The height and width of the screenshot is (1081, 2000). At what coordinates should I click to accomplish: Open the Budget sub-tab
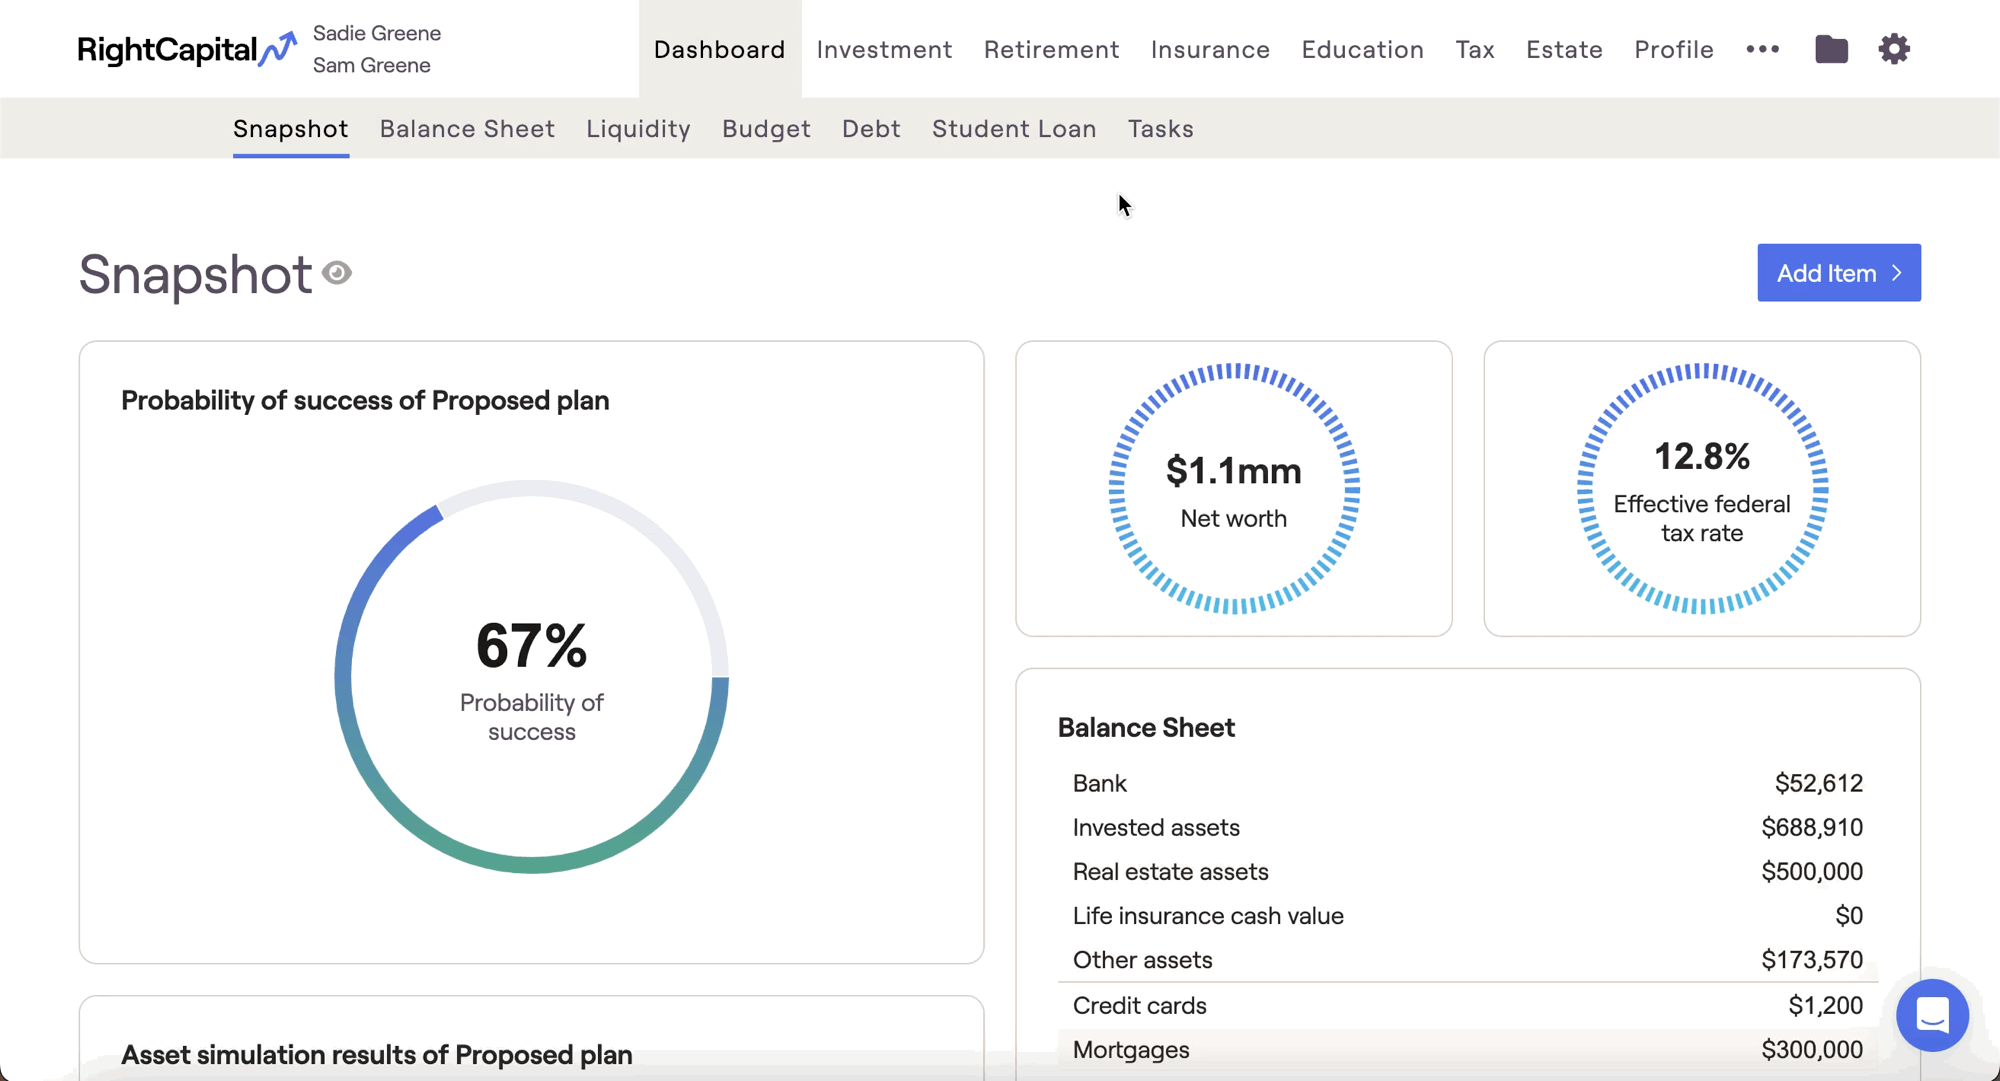766,129
